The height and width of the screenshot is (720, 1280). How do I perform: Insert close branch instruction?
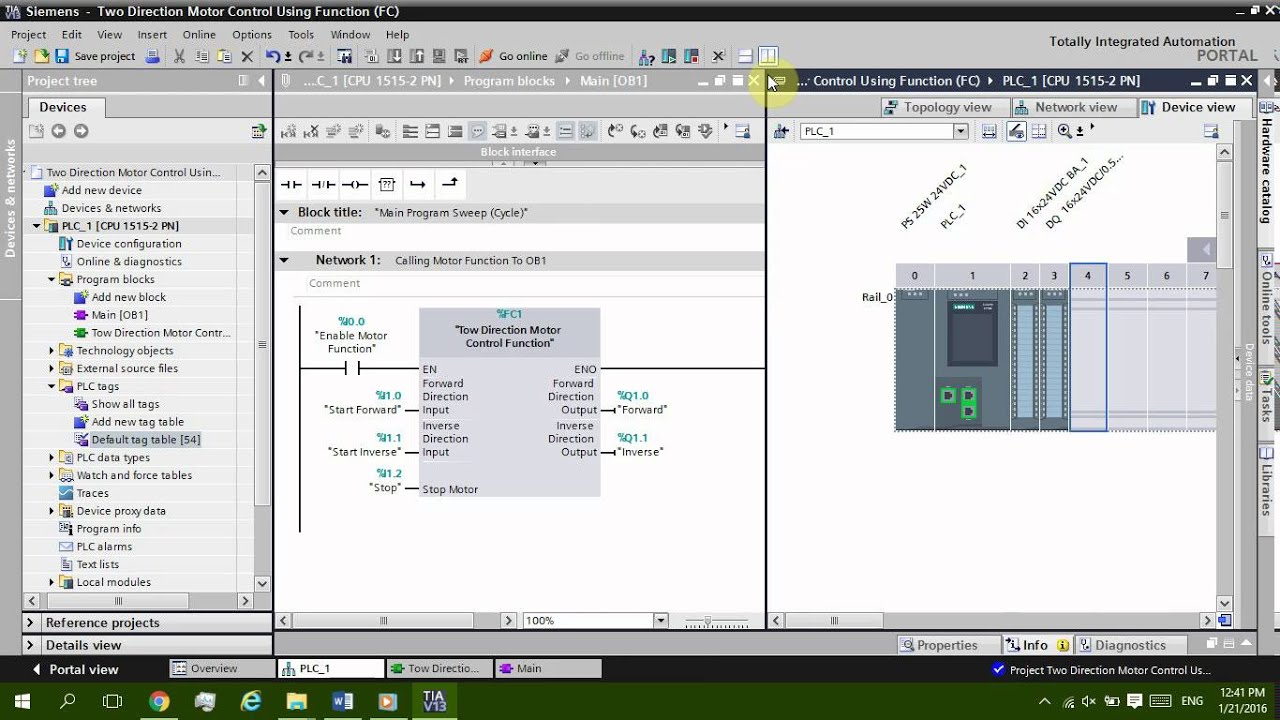(450, 183)
